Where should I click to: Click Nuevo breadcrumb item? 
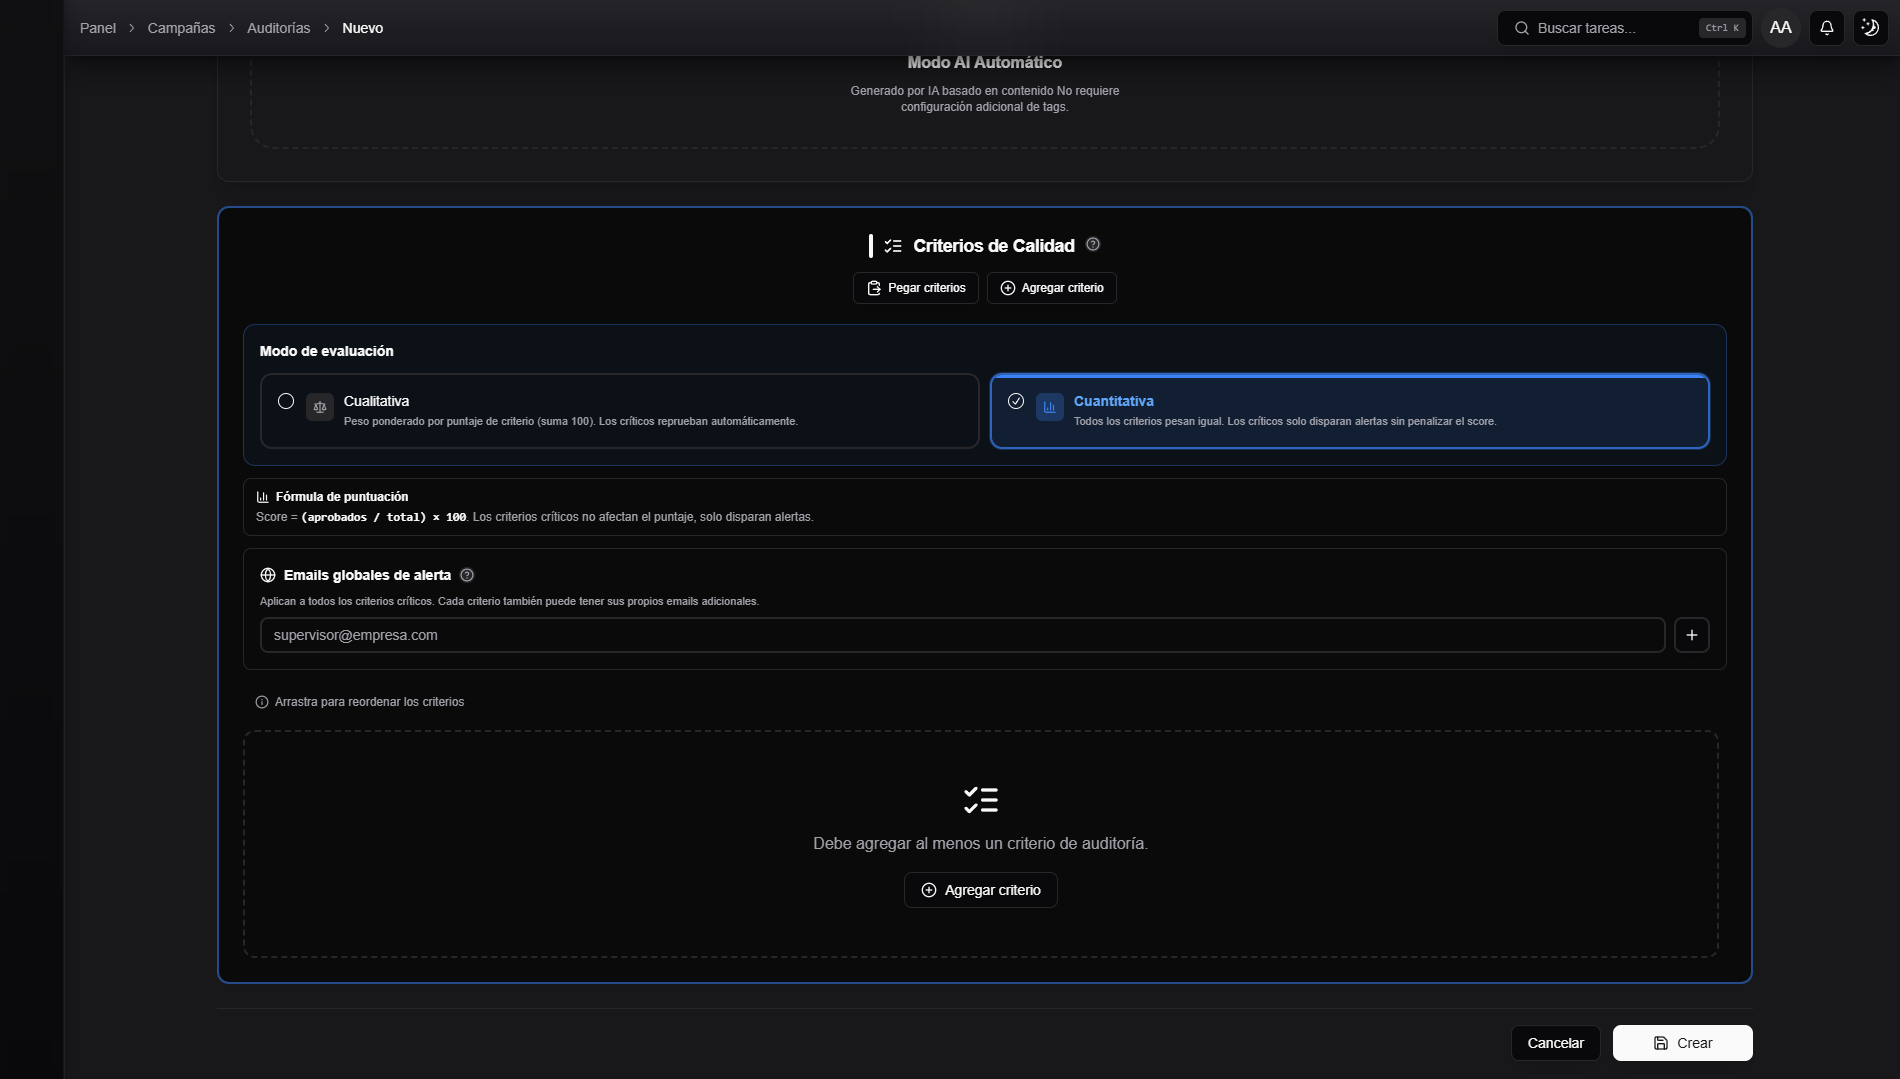click(x=363, y=28)
